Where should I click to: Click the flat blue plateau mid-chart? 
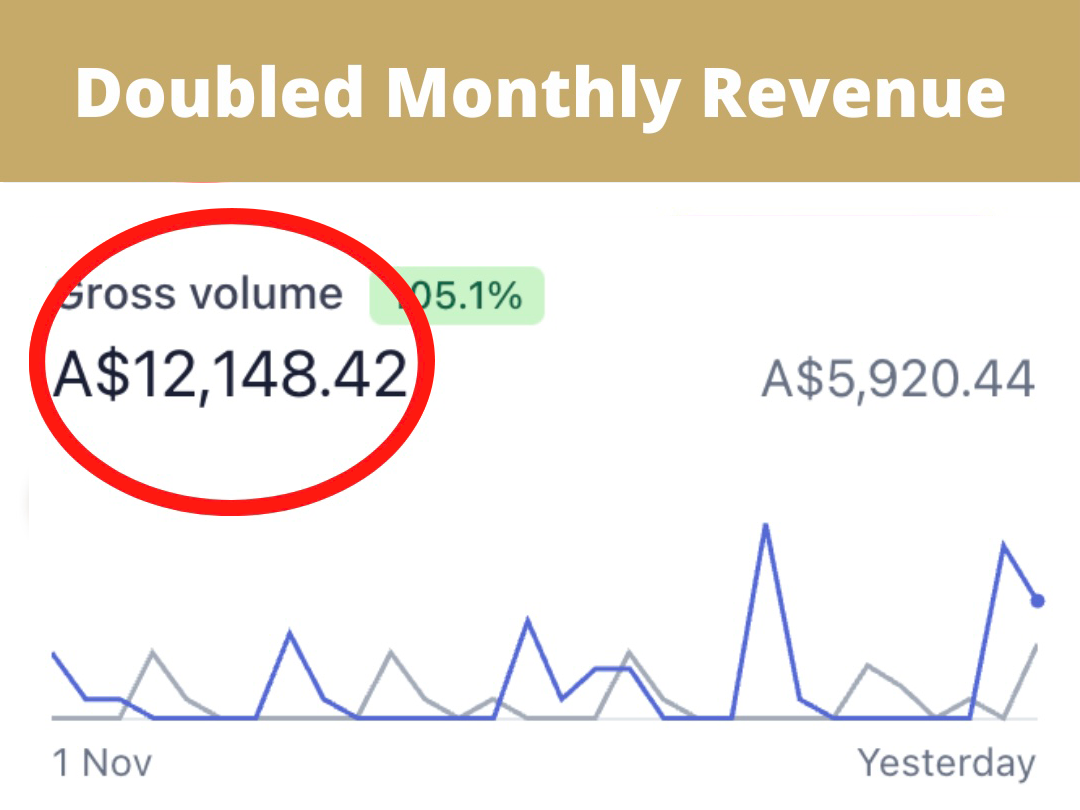tap(611, 668)
